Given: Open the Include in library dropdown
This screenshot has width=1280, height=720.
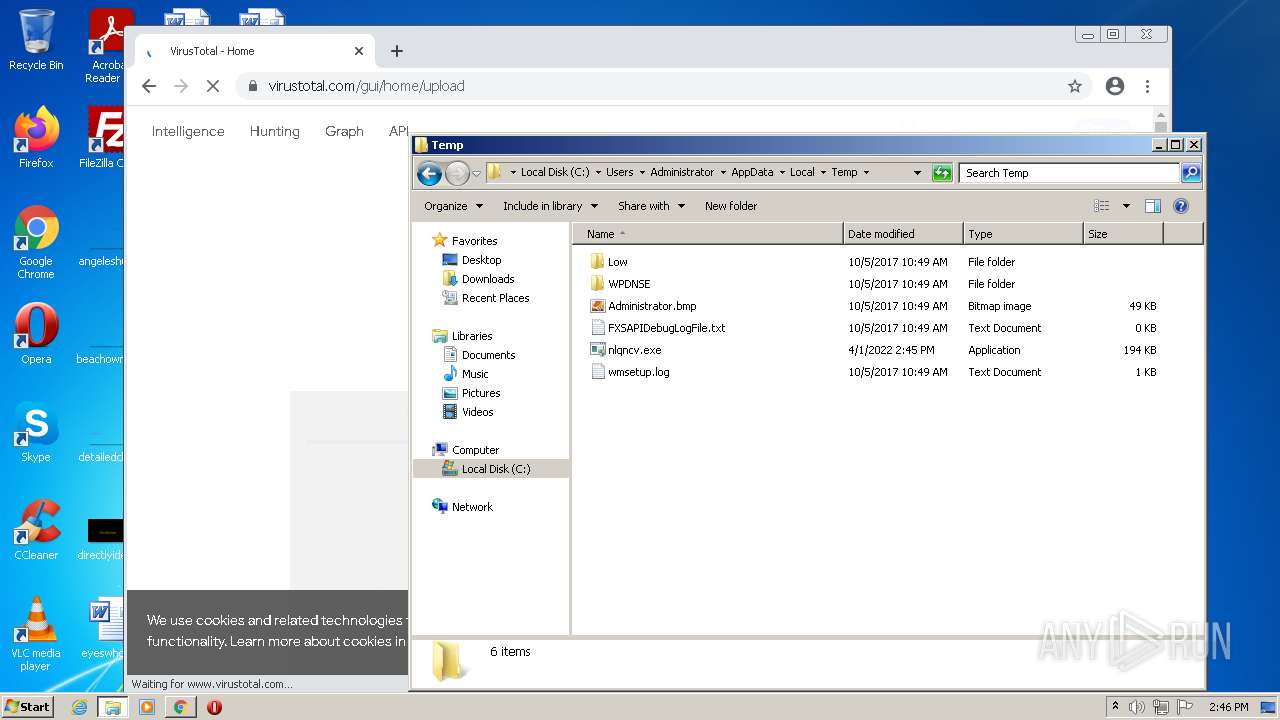Looking at the screenshot, I should point(550,206).
